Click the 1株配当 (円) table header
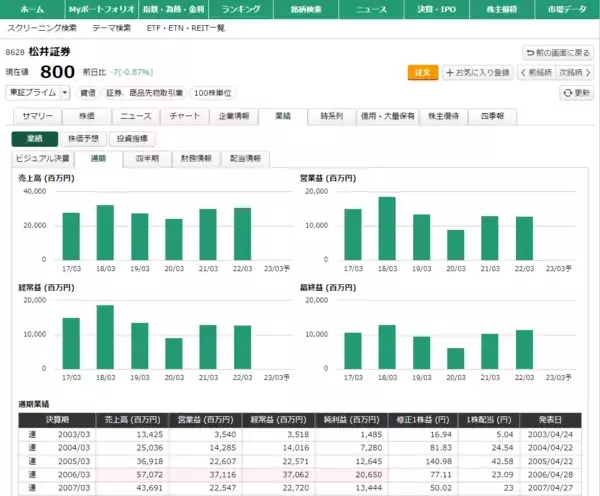 pos(489,420)
